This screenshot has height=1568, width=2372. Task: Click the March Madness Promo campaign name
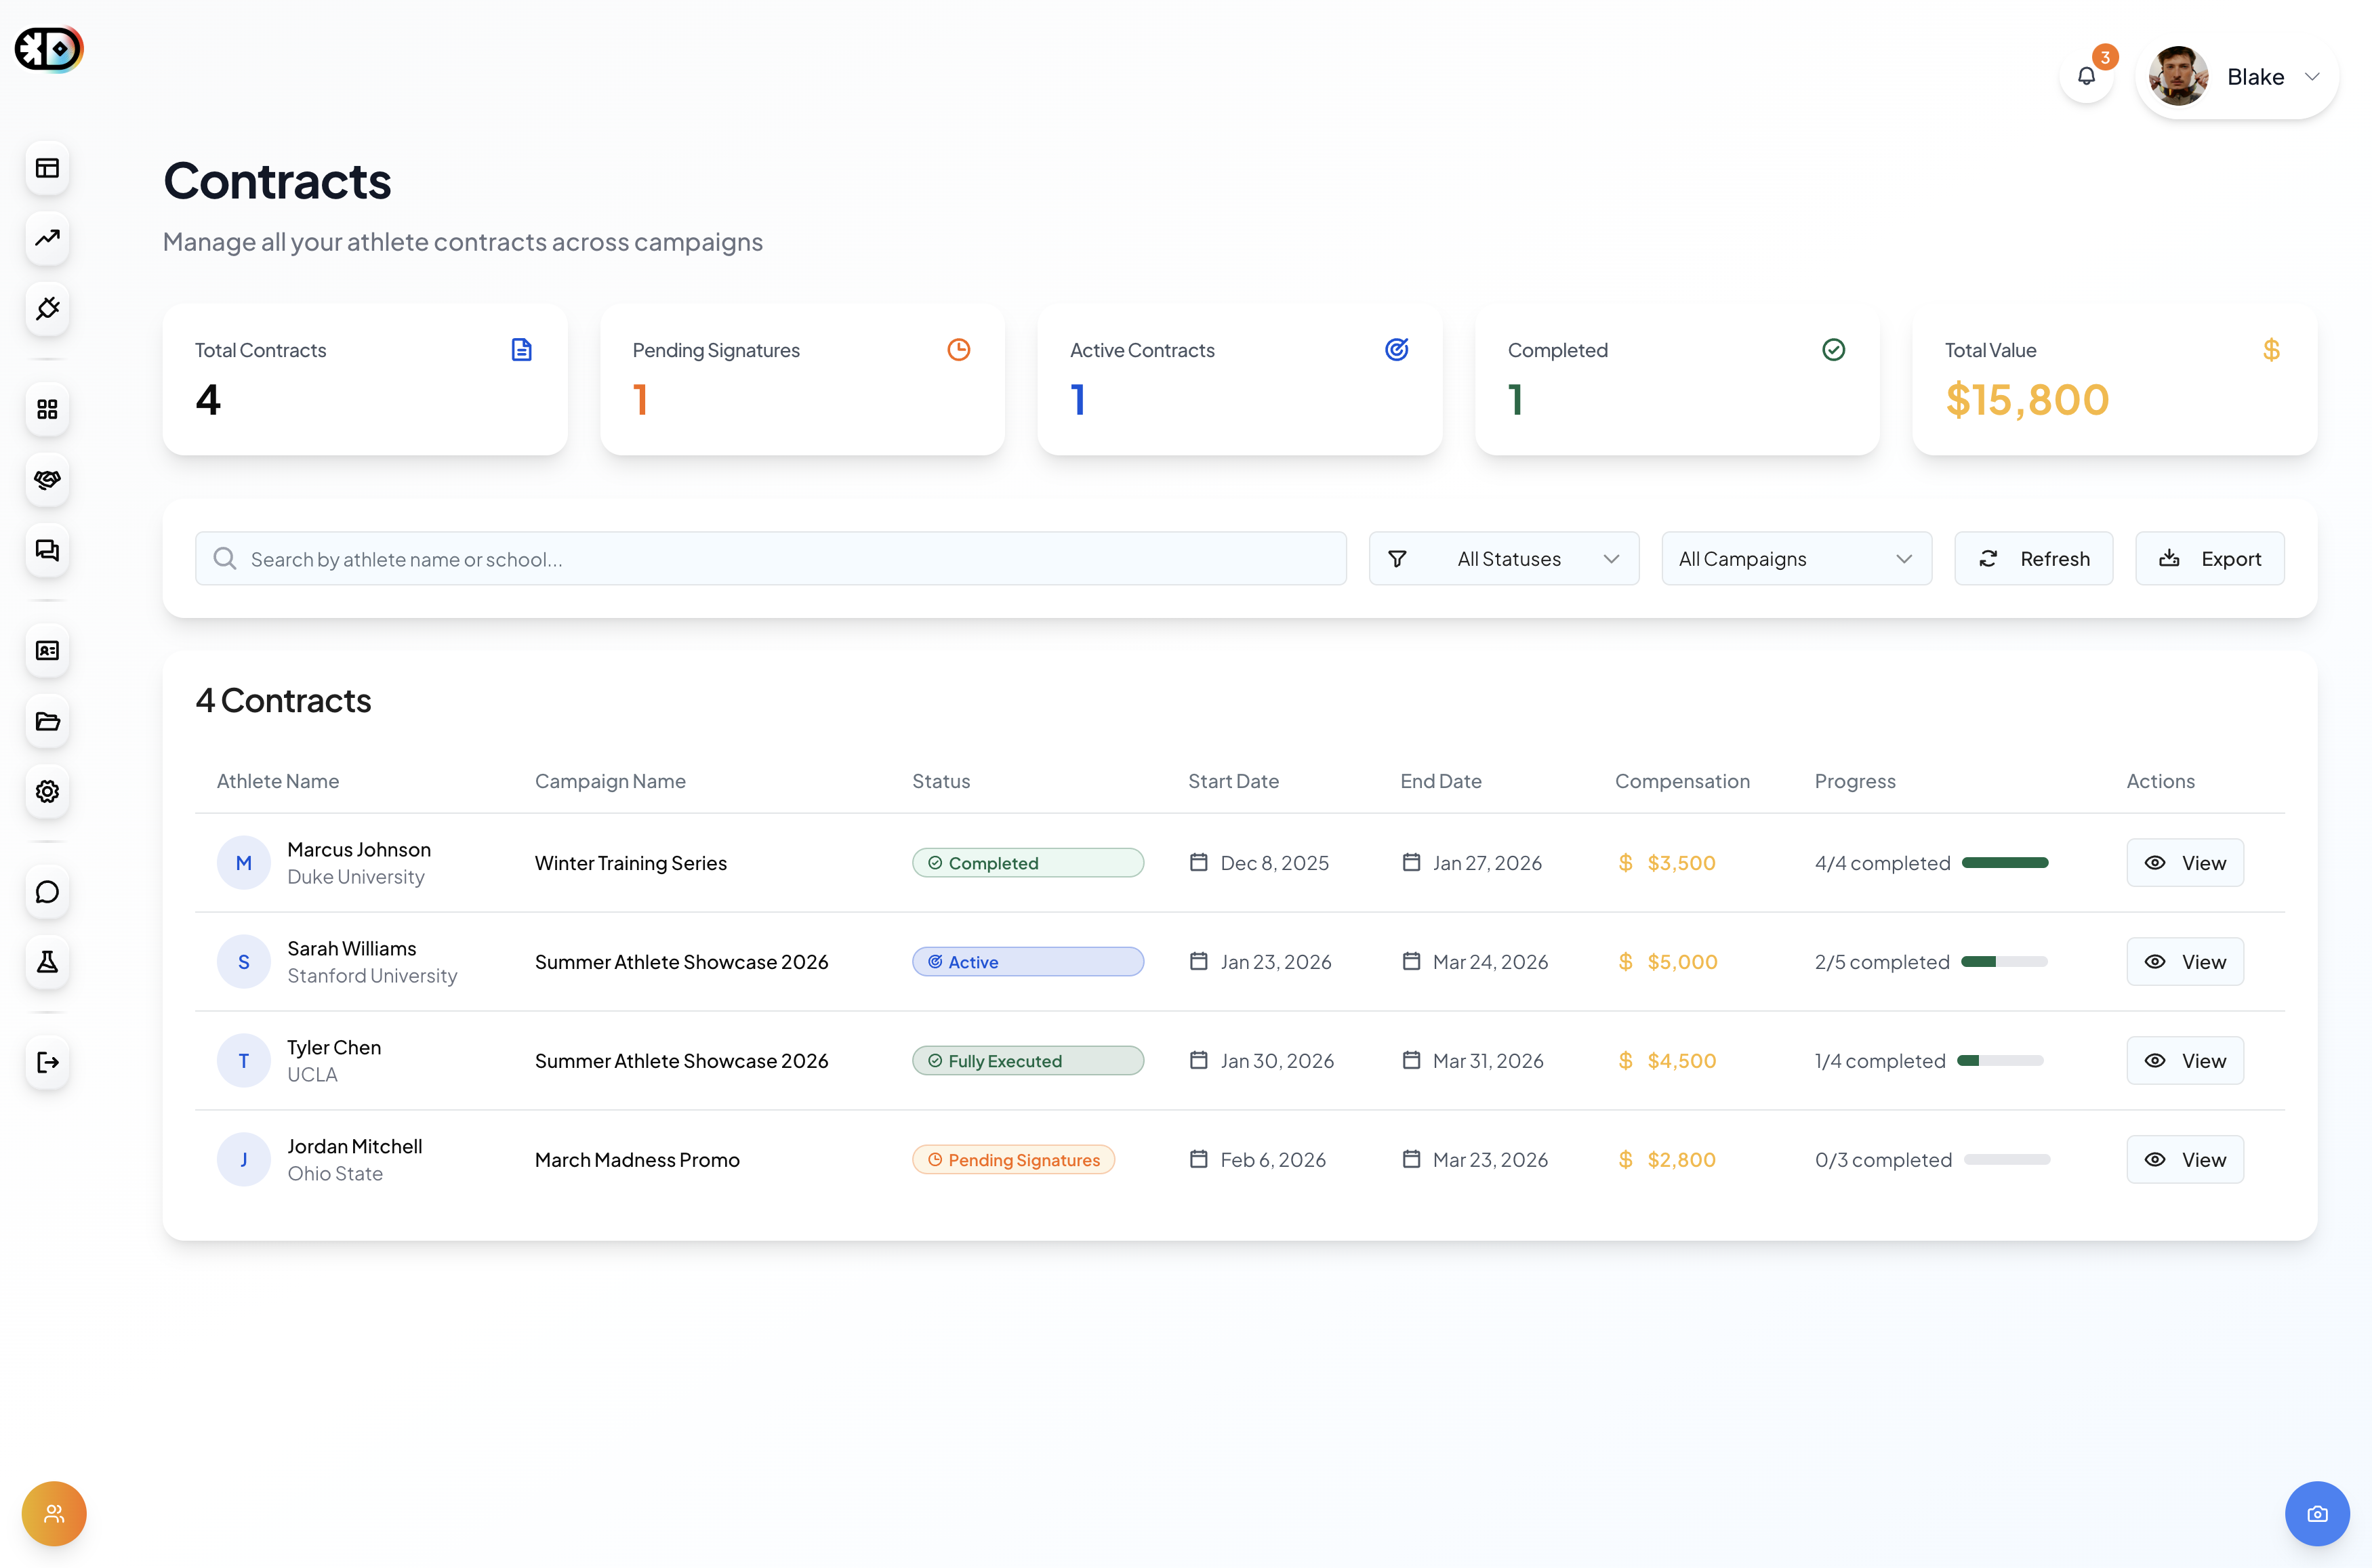pyautogui.click(x=637, y=1160)
